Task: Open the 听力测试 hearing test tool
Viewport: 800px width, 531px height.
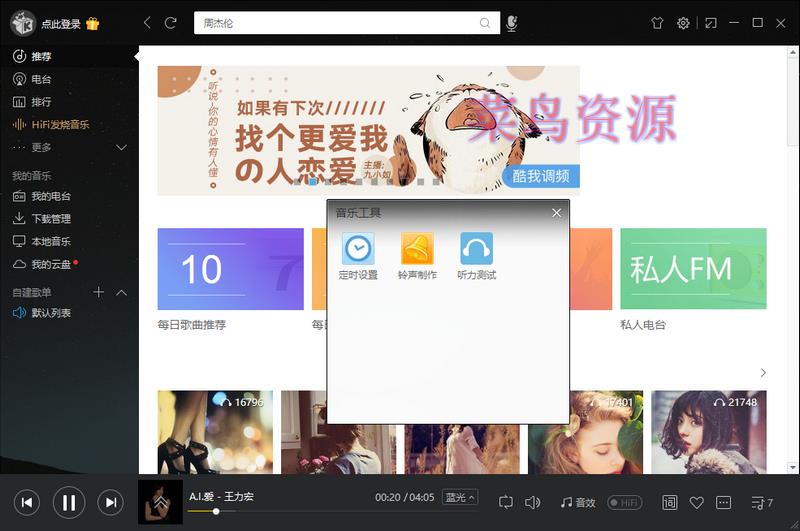Action: point(477,256)
